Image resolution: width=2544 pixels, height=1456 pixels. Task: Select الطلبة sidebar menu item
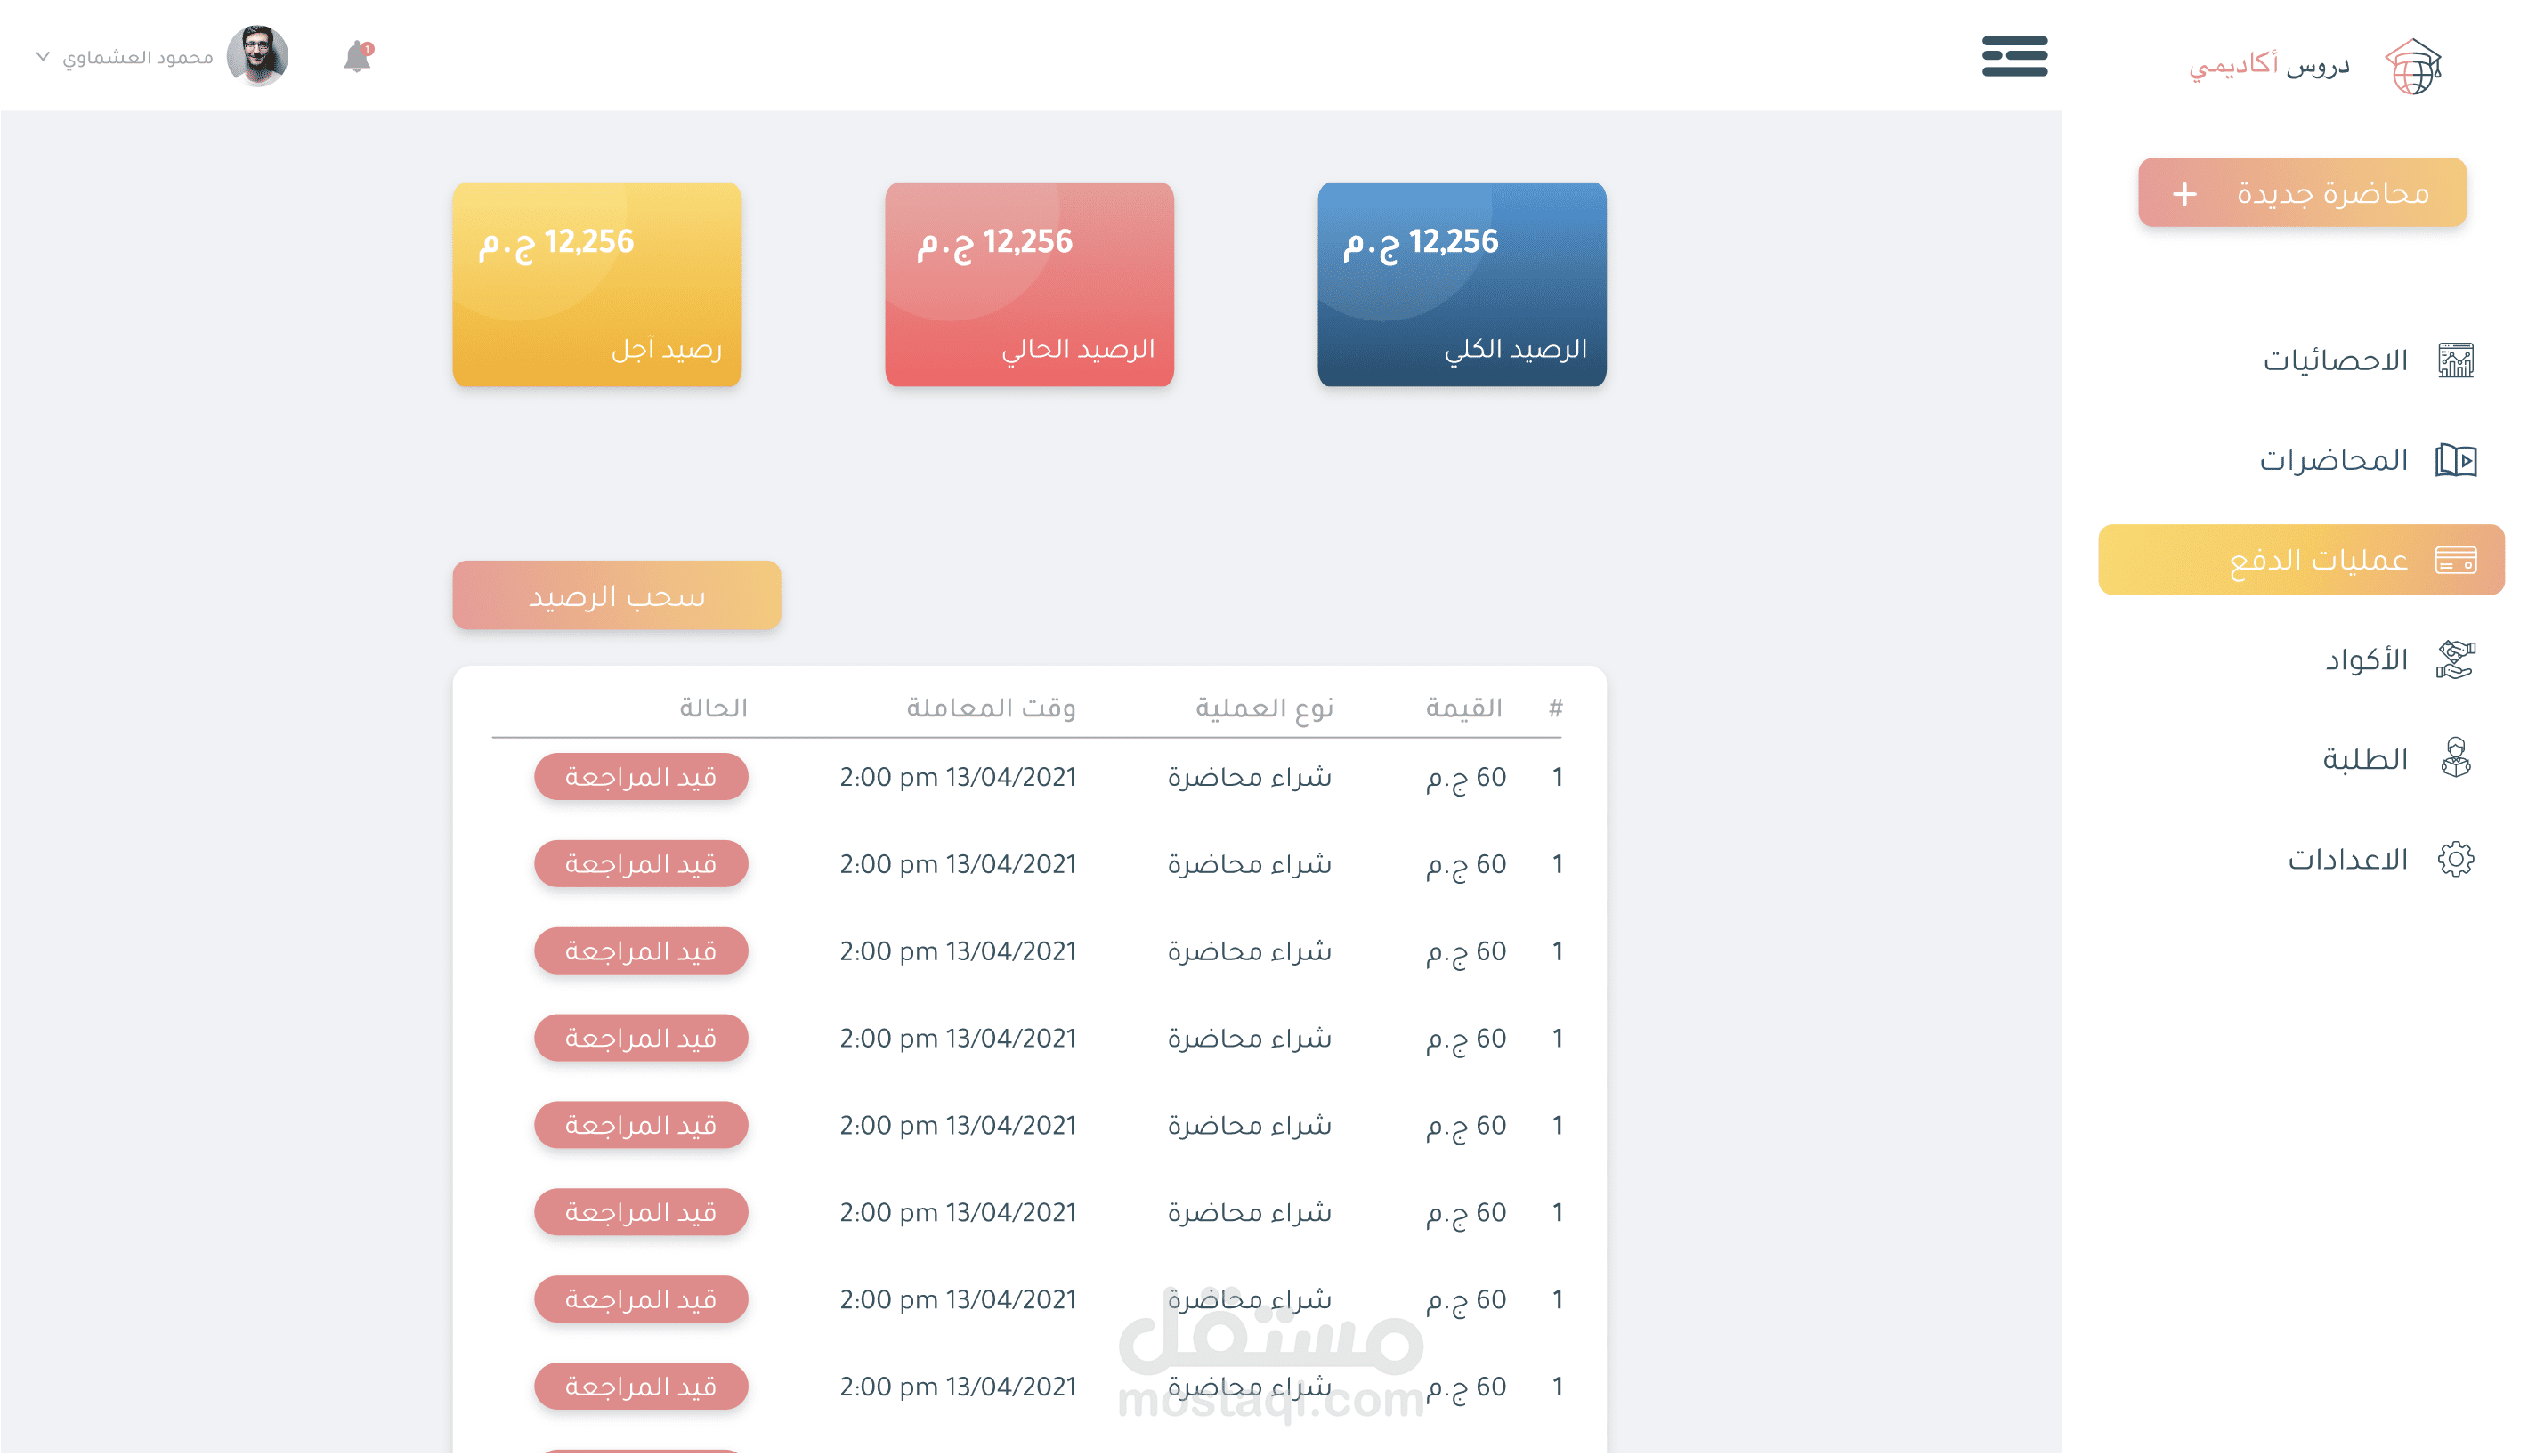click(x=2364, y=759)
